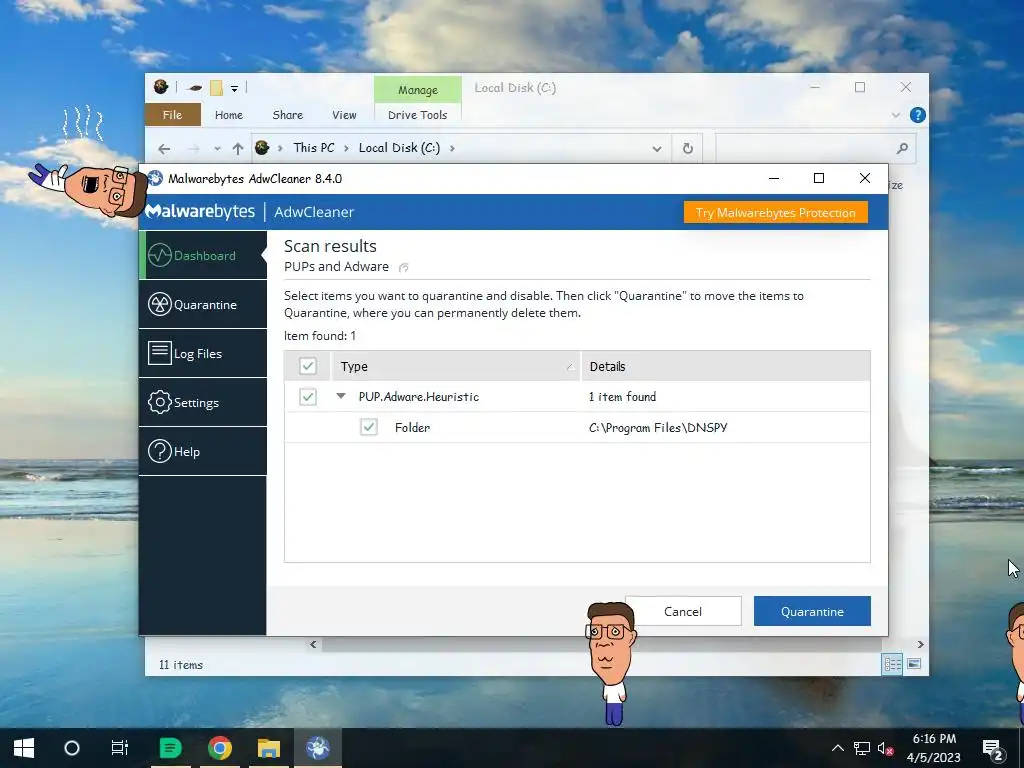The height and width of the screenshot is (768, 1024).
Task: Click the New Folder quick access icon
Action: pos(216,88)
